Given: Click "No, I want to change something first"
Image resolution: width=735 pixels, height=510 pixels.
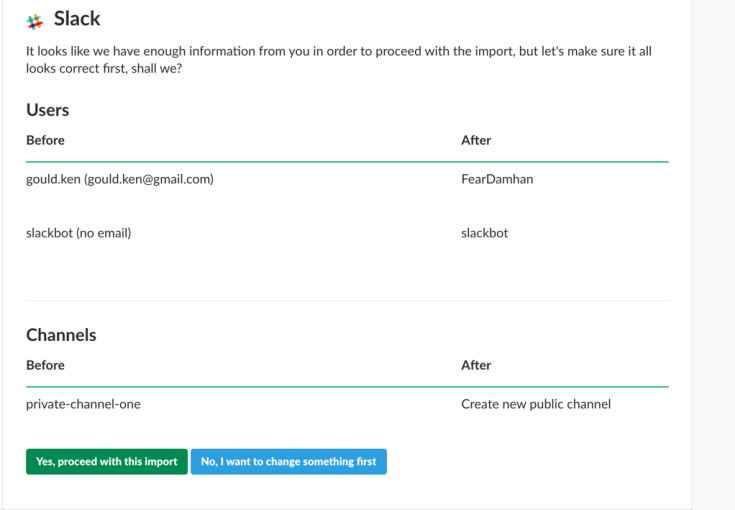Looking at the screenshot, I should [x=288, y=462].
